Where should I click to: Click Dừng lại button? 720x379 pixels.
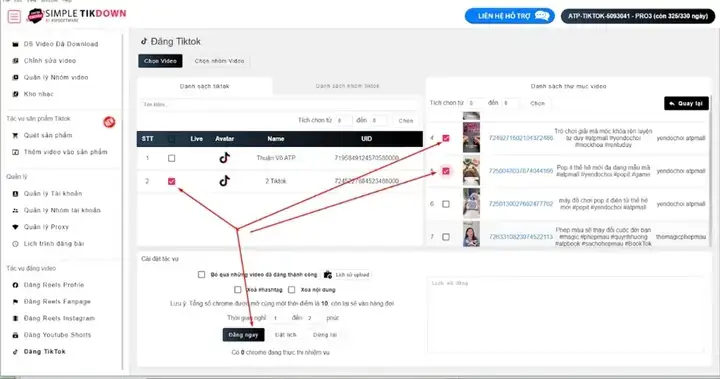point(325,335)
